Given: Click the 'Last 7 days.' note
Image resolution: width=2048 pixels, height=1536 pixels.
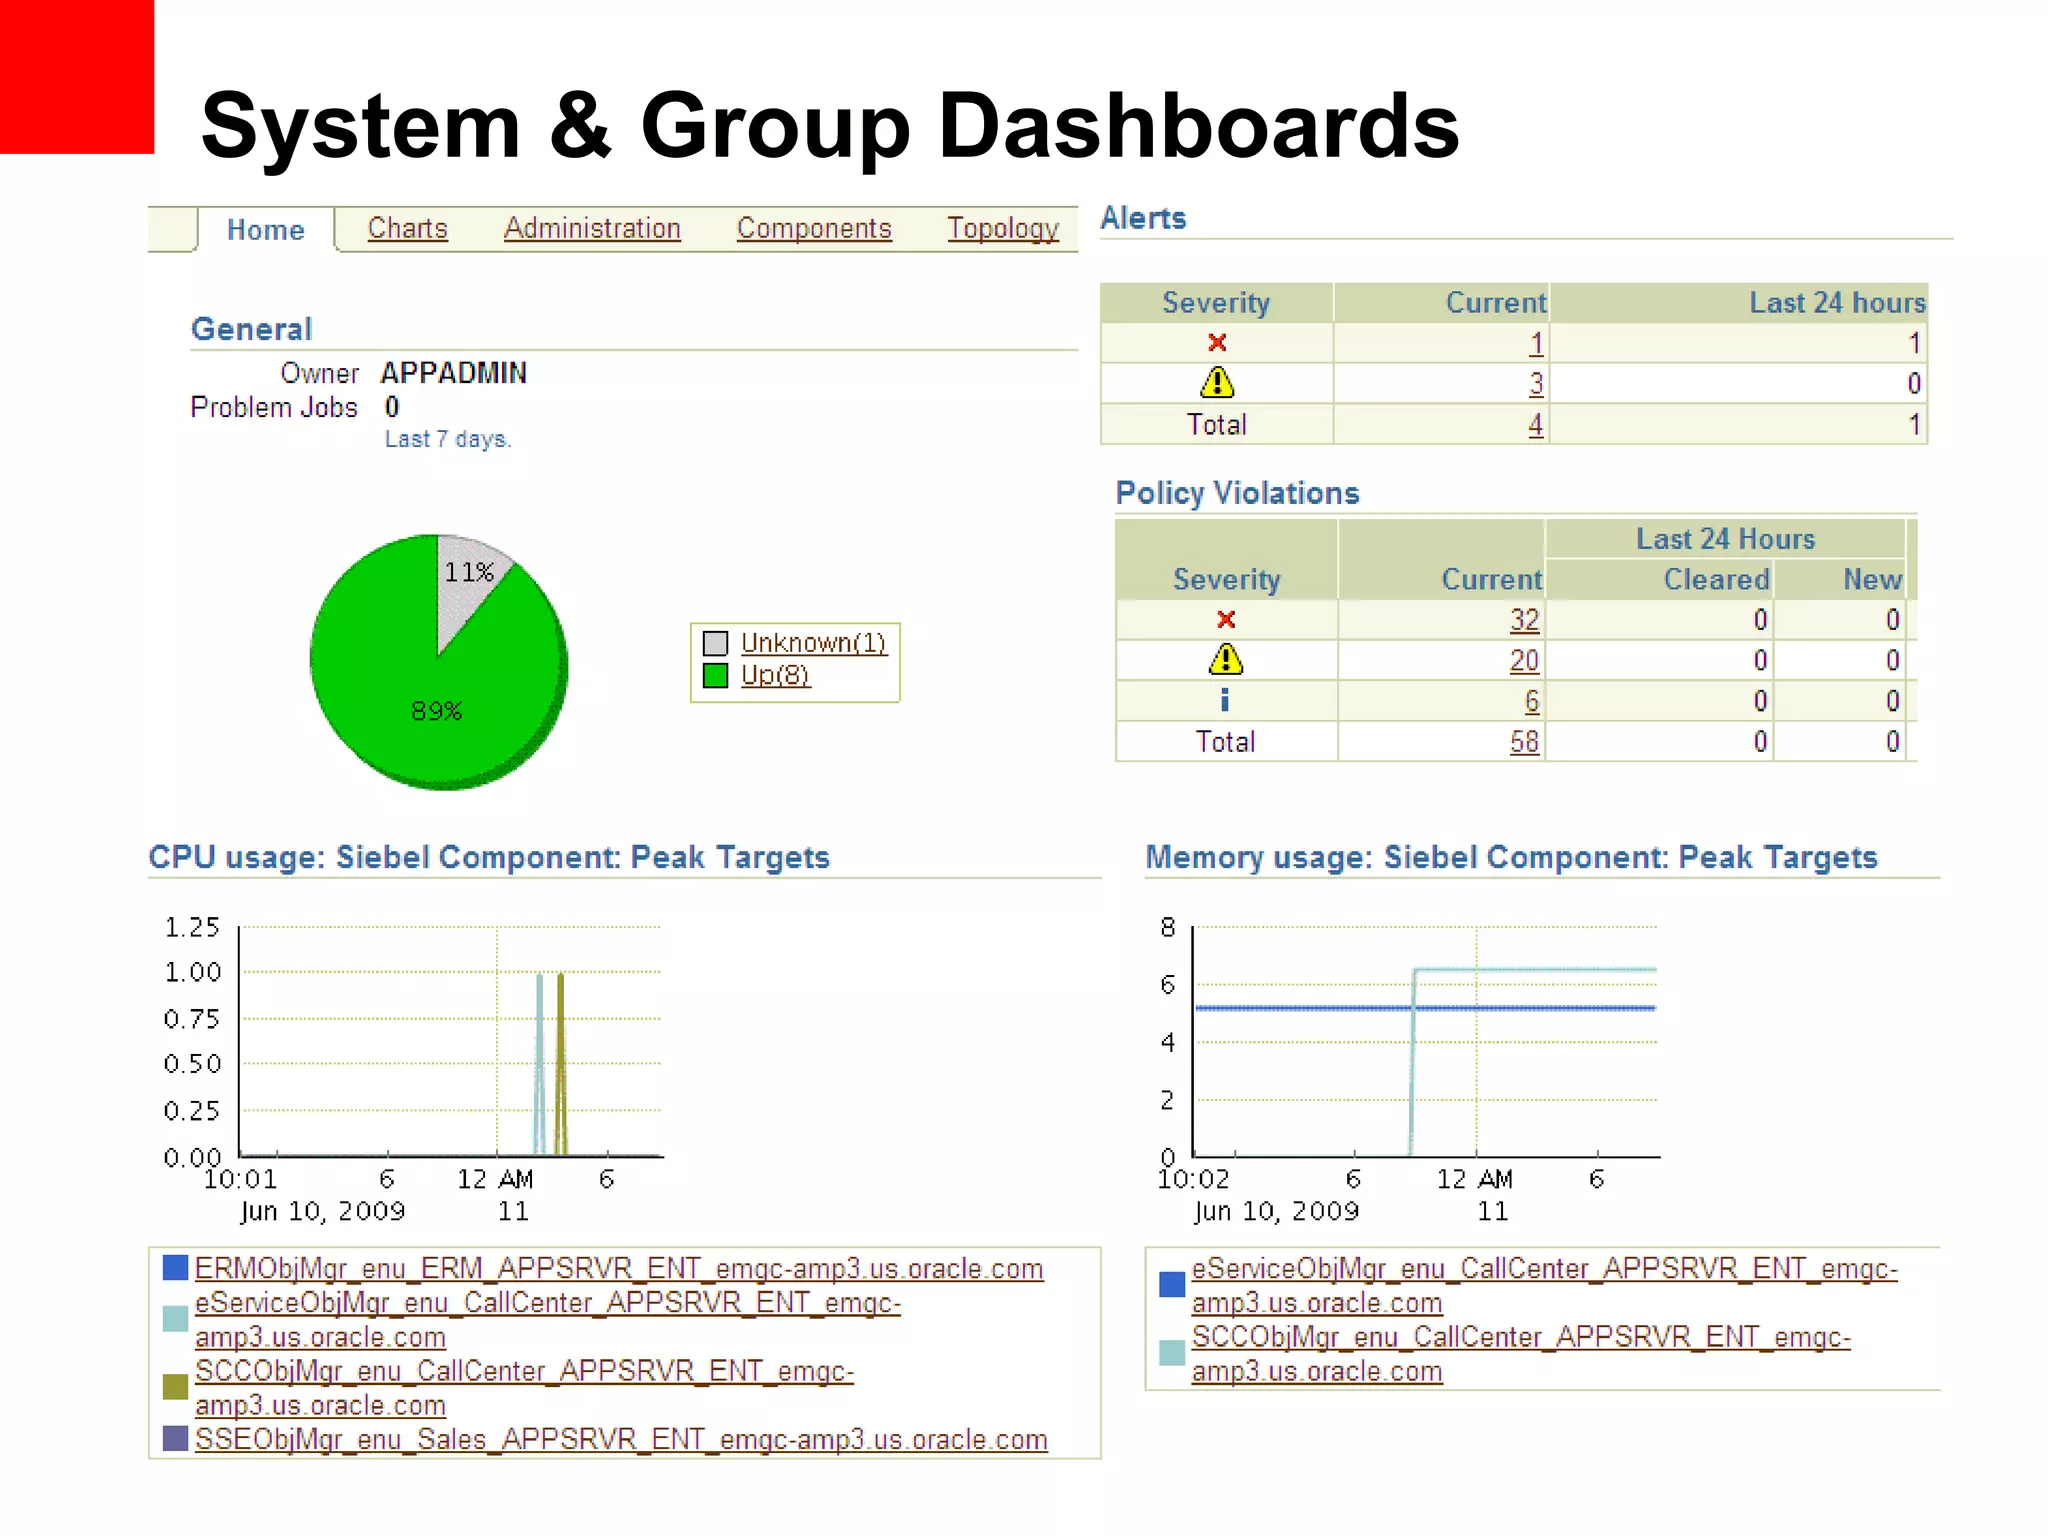Looking at the screenshot, I should pos(448,439).
